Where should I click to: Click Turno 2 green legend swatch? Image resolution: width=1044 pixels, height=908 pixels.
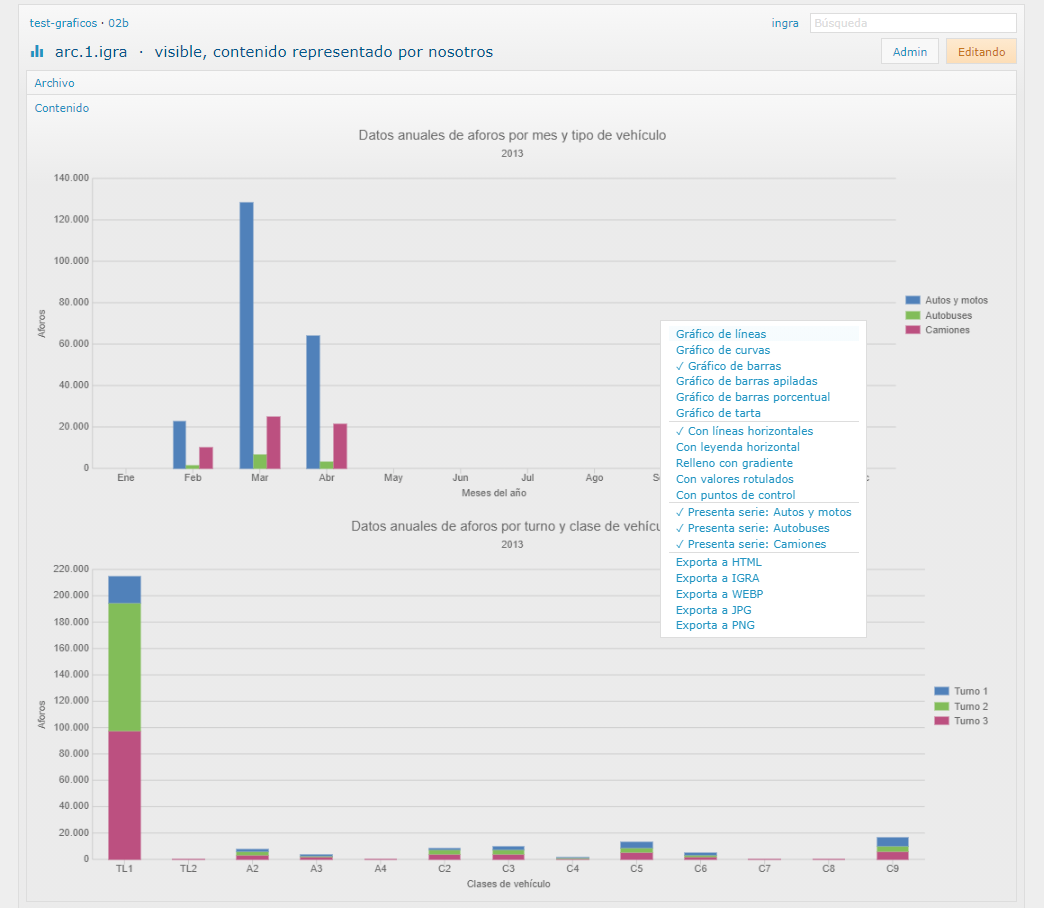(941, 706)
